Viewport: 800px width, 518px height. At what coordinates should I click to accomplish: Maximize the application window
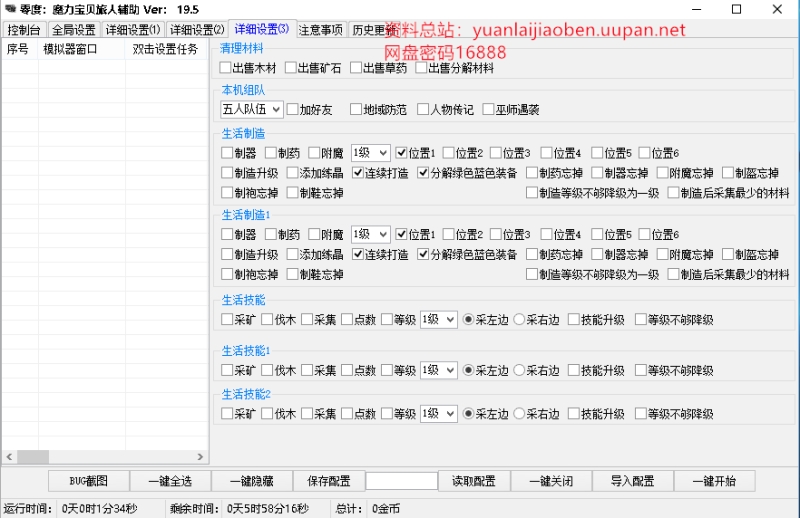(736, 9)
